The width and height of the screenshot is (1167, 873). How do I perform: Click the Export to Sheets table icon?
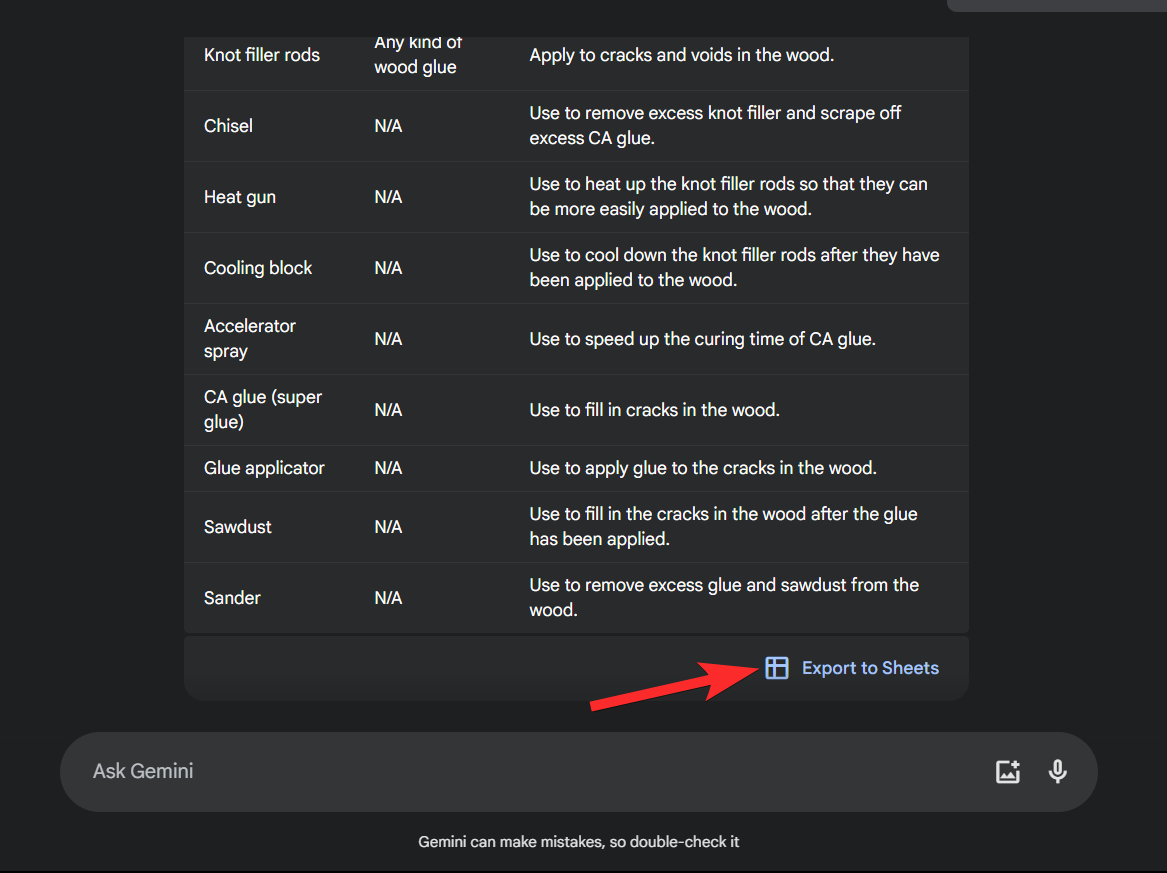coord(777,668)
